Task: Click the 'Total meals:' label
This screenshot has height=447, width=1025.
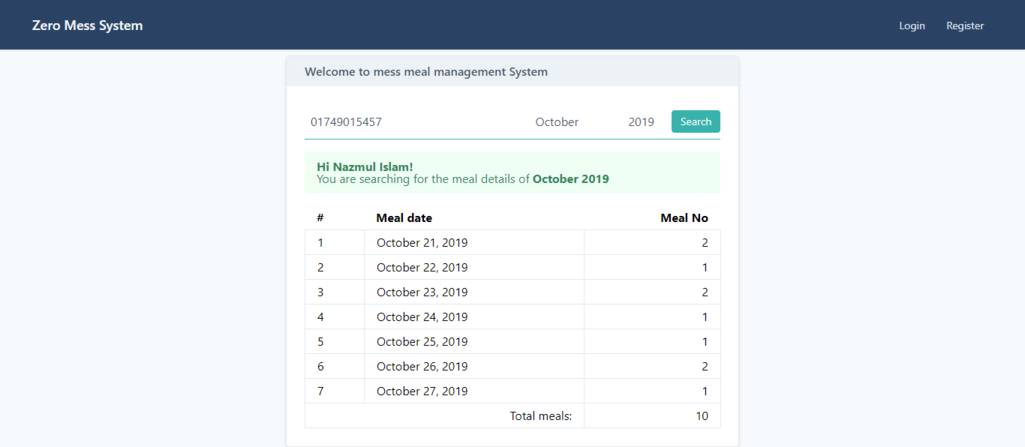Action: click(x=540, y=416)
